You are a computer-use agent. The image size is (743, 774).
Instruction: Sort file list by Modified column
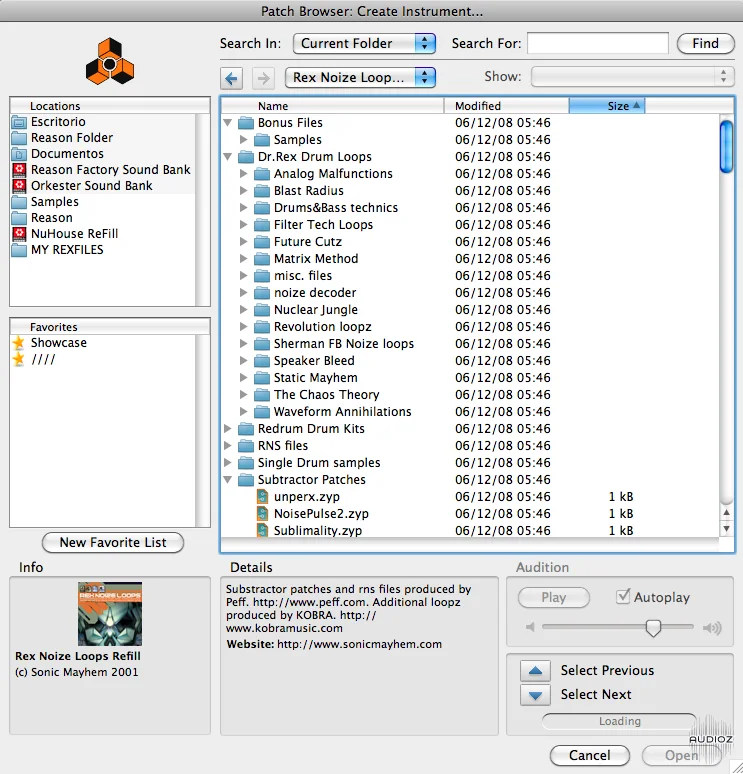click(x=507, y=106)
